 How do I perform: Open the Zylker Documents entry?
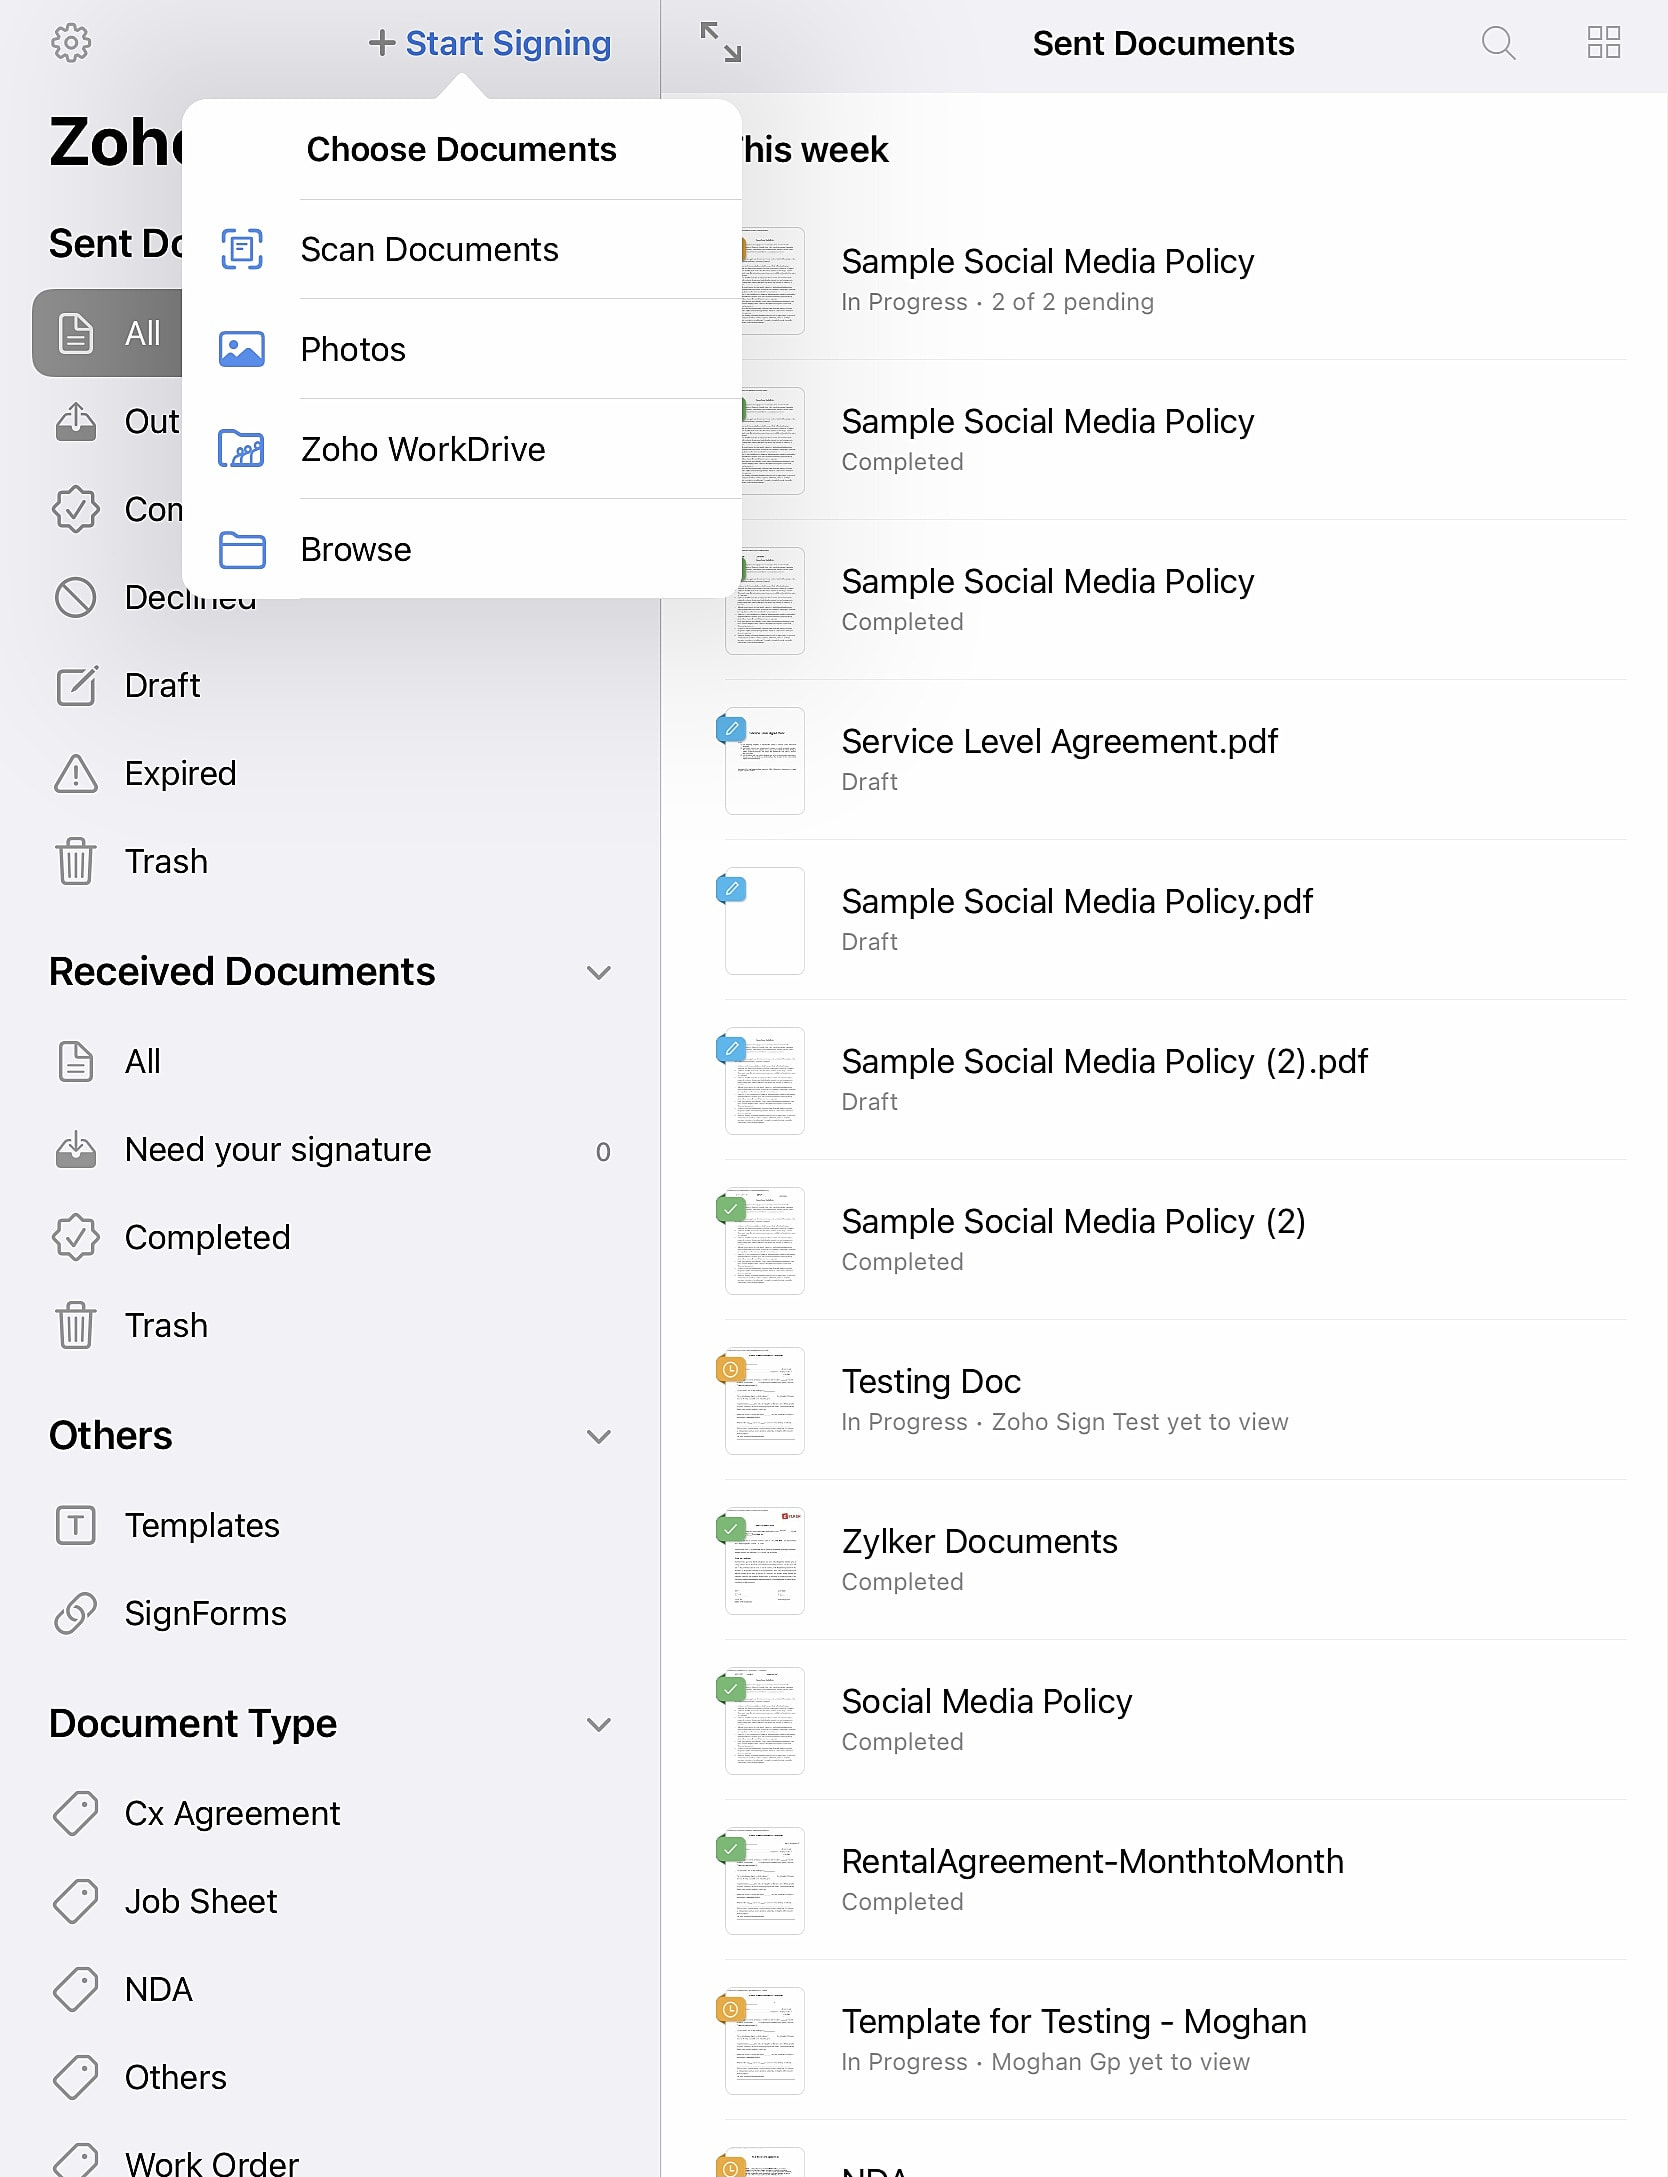pyautogui.click(x=1164, y=1560)
